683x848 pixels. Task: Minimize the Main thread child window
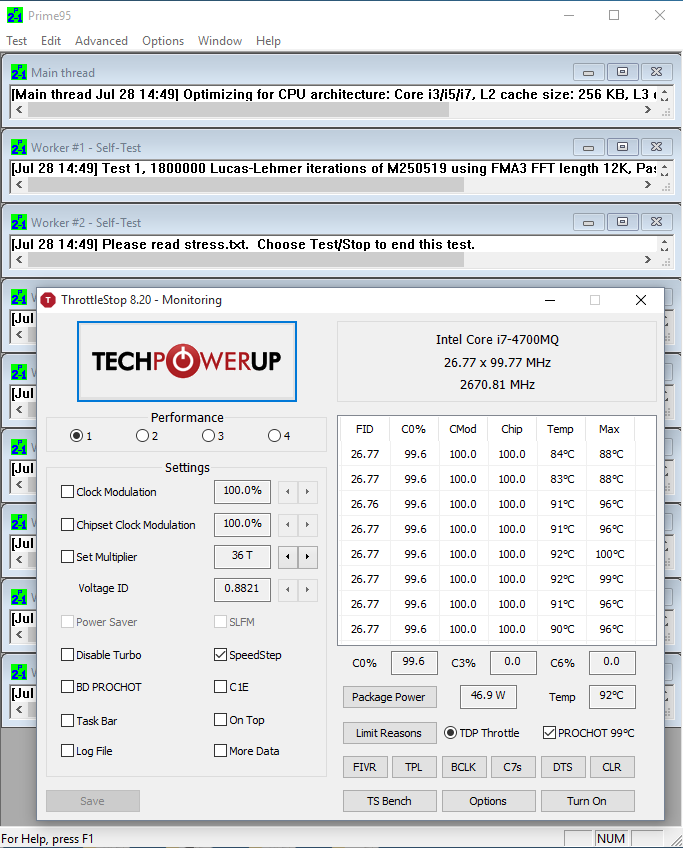589,72
